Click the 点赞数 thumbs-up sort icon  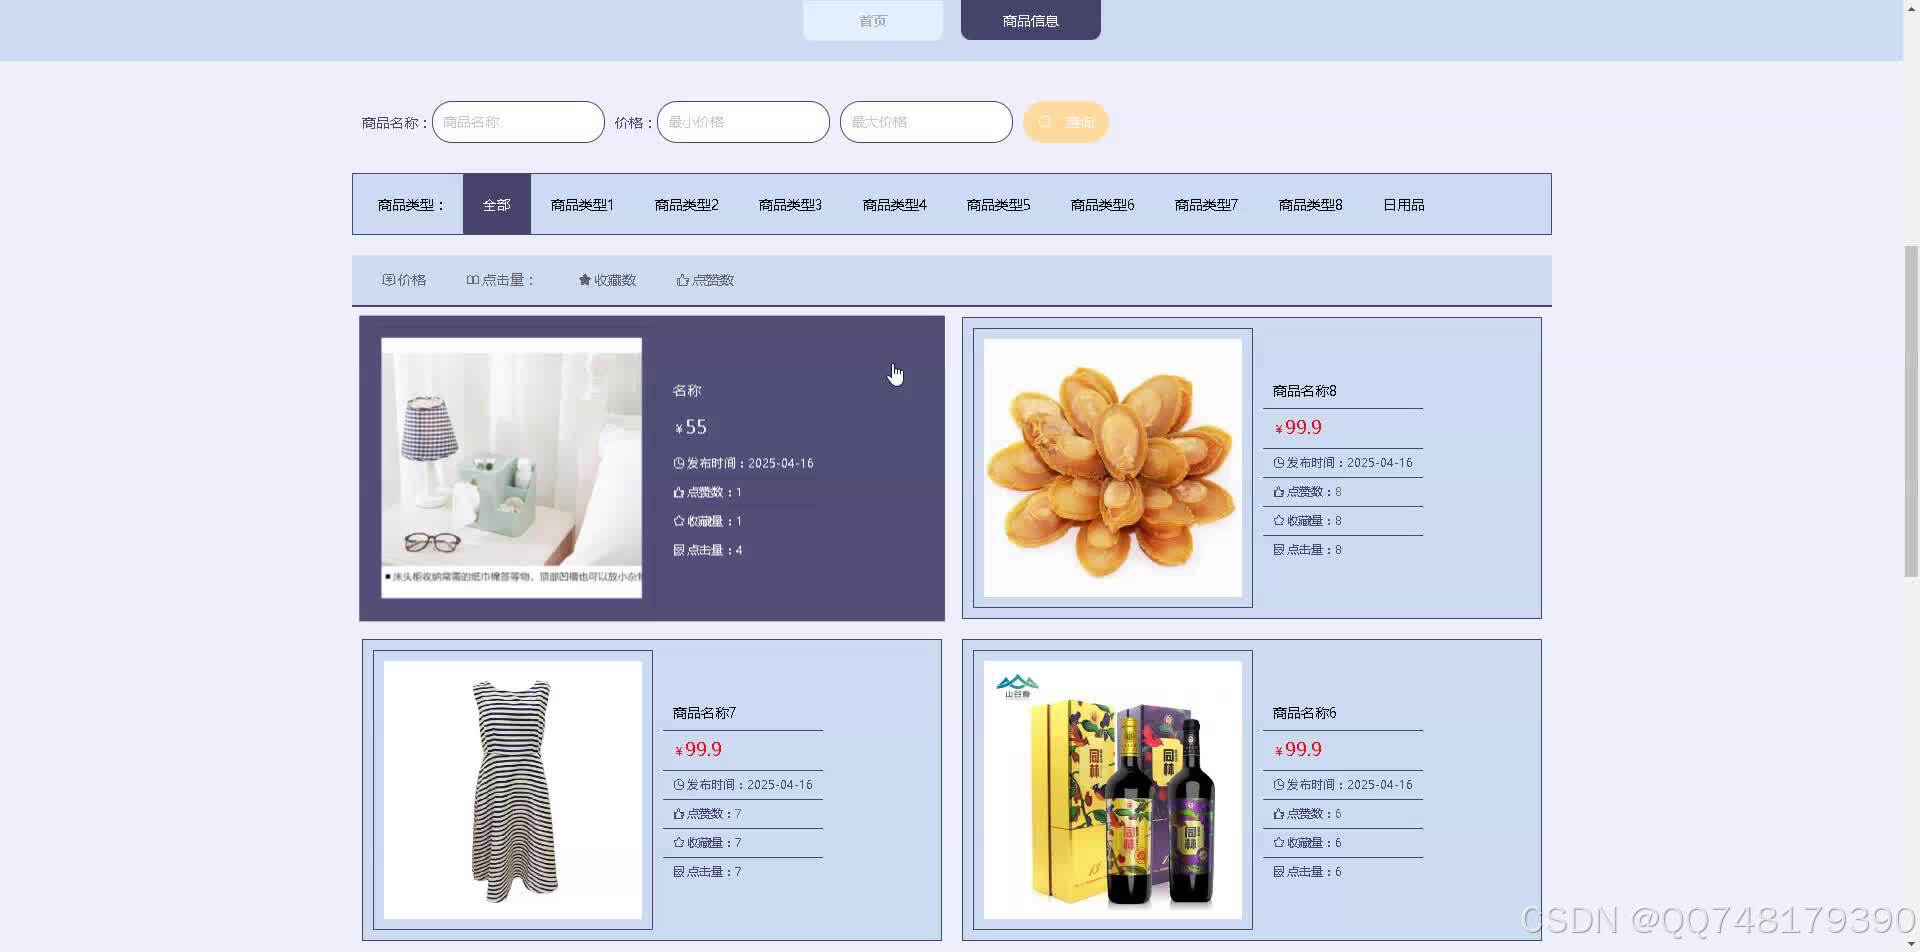click(683, 280)
